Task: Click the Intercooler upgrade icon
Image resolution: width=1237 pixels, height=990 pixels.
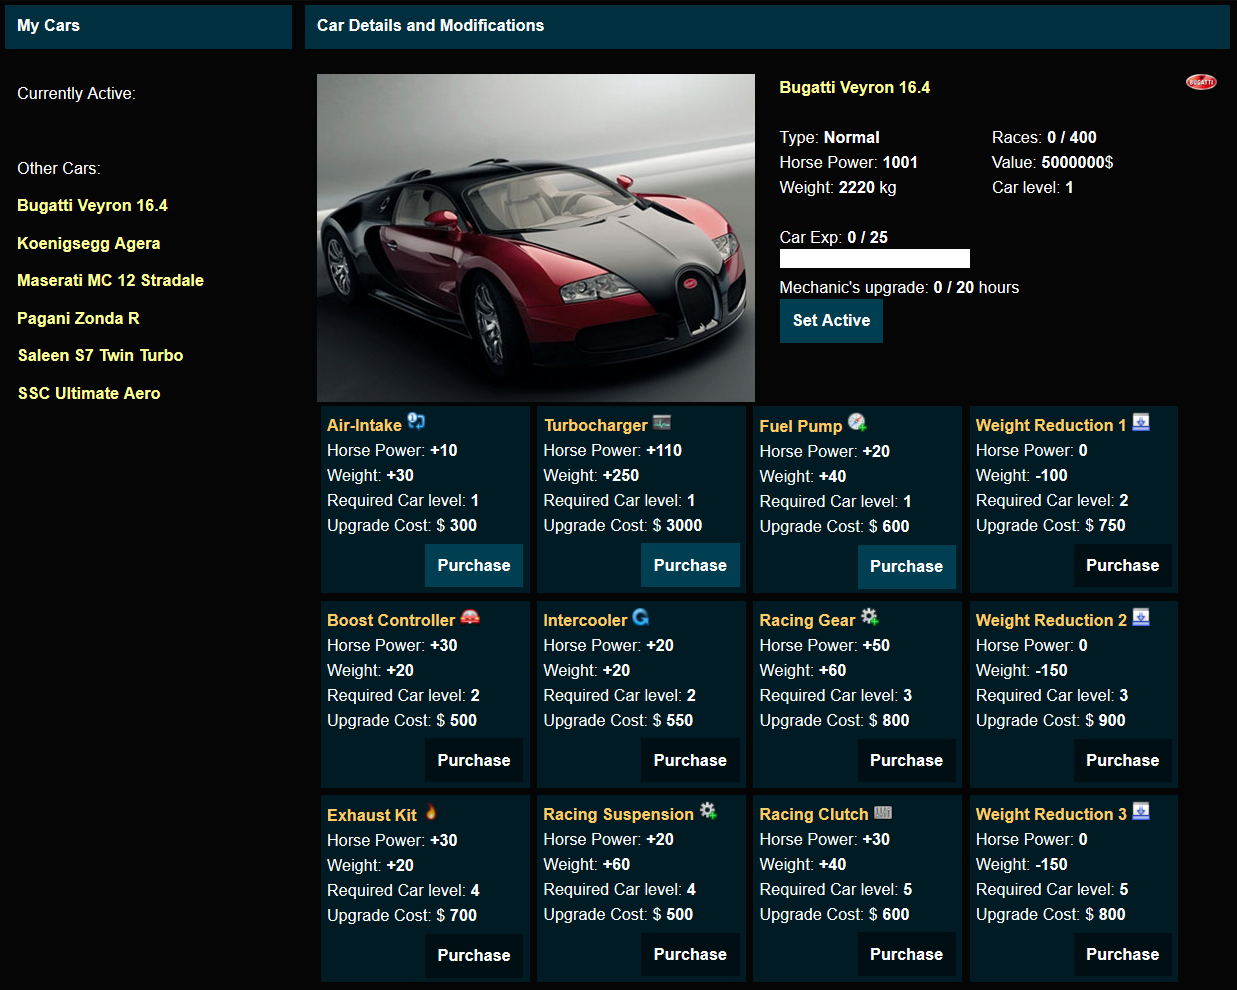Action: [641, 618]
